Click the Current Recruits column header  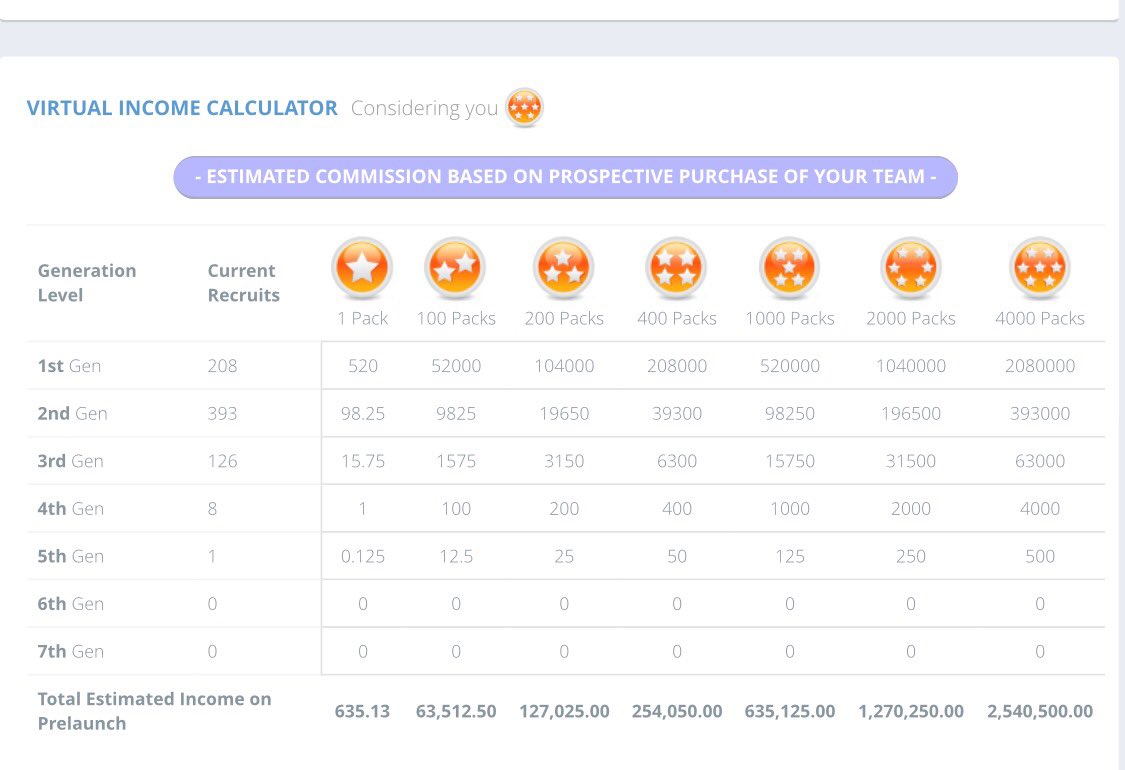244,283
